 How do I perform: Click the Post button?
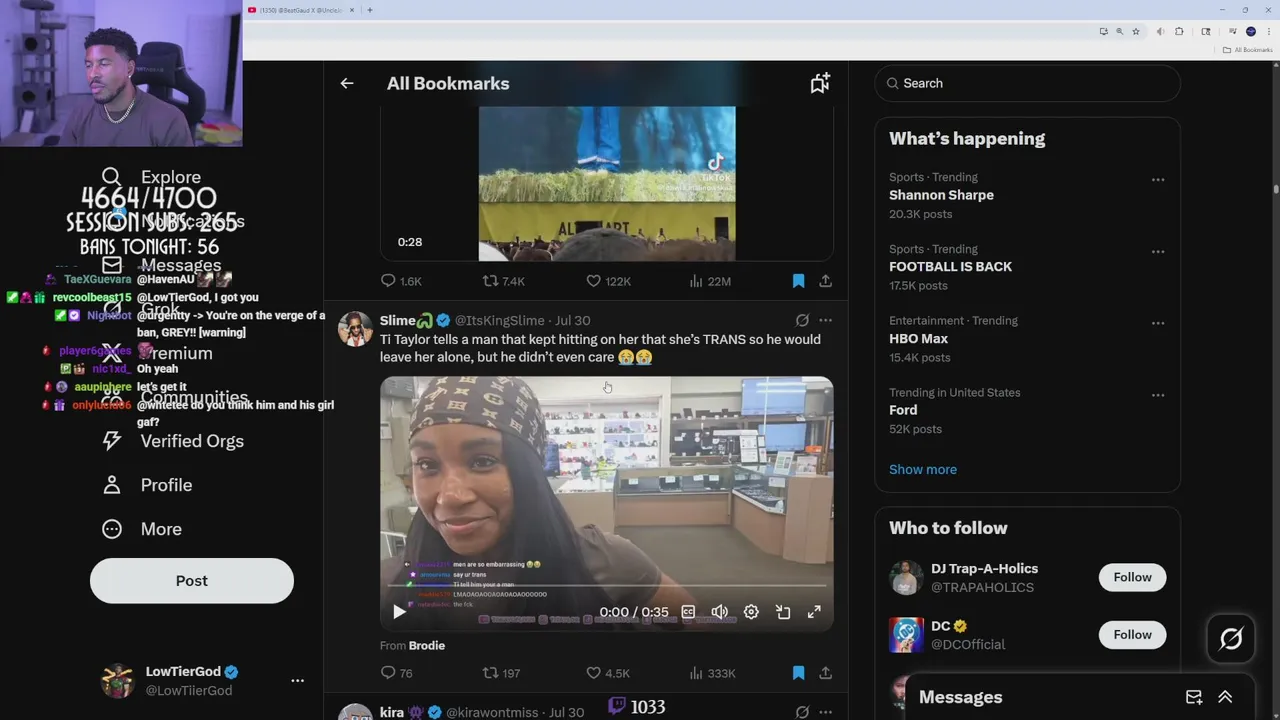[192, 581]
